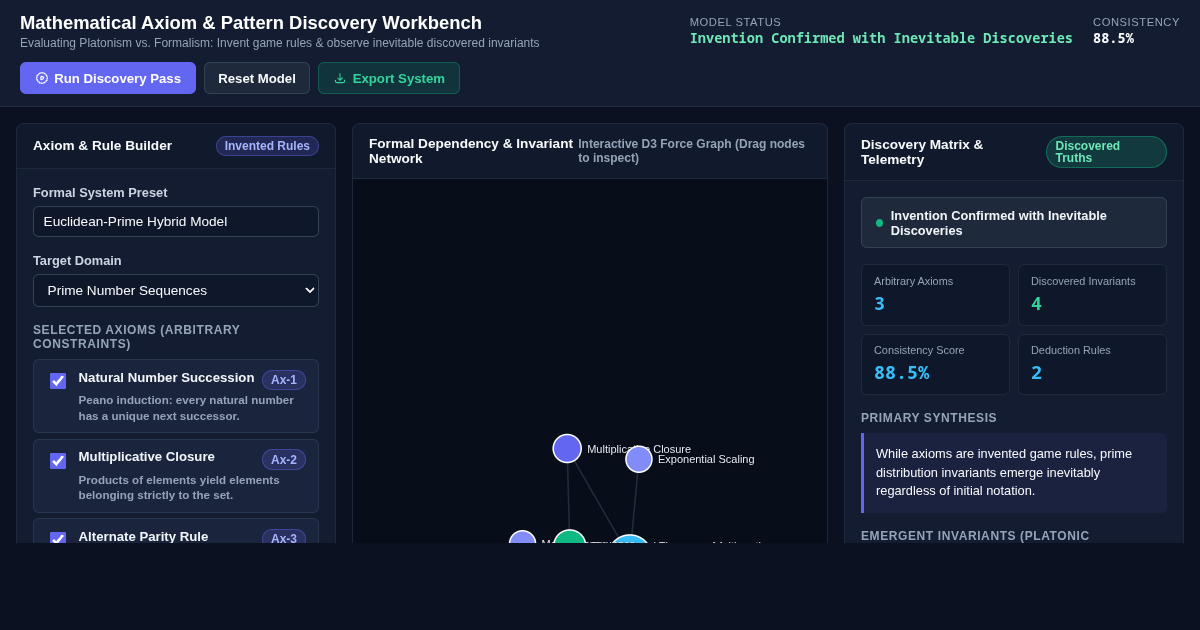
Task: Click the Arbitrary Axioms stat card
Action: (x=935, y=295)
